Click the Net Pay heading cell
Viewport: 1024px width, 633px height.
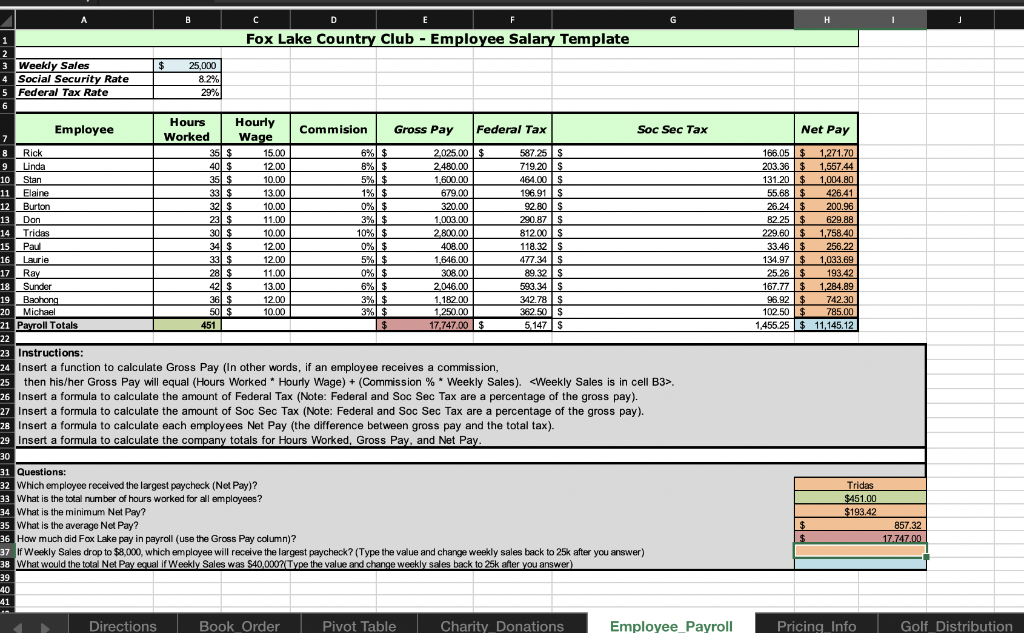pos(826,129)
